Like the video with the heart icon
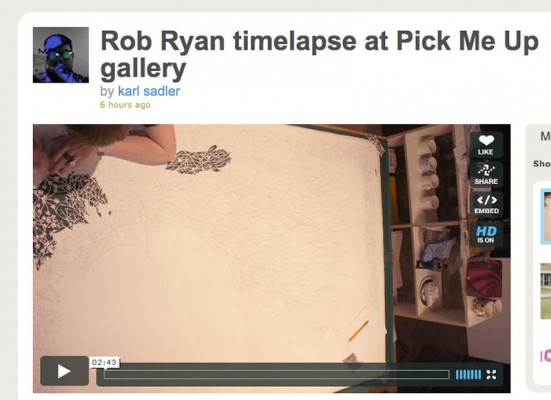The height and width of the screenshot is (400, 551). click(x=486, y=145)
